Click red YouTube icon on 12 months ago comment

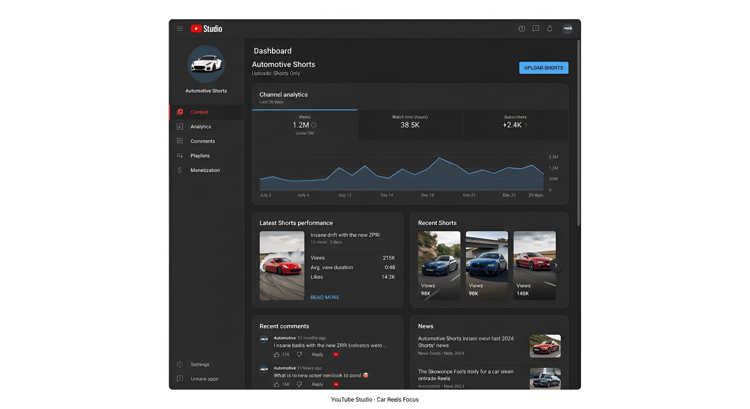coord(336,354)
